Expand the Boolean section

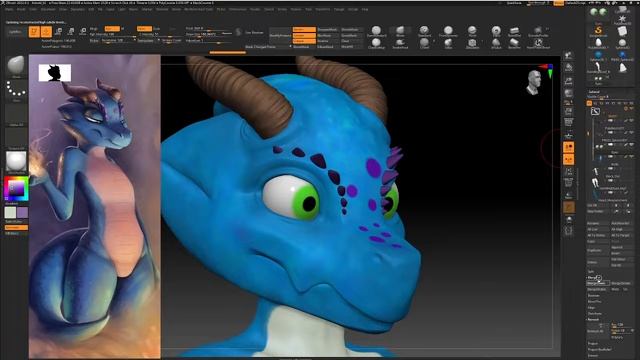point(593,296)
